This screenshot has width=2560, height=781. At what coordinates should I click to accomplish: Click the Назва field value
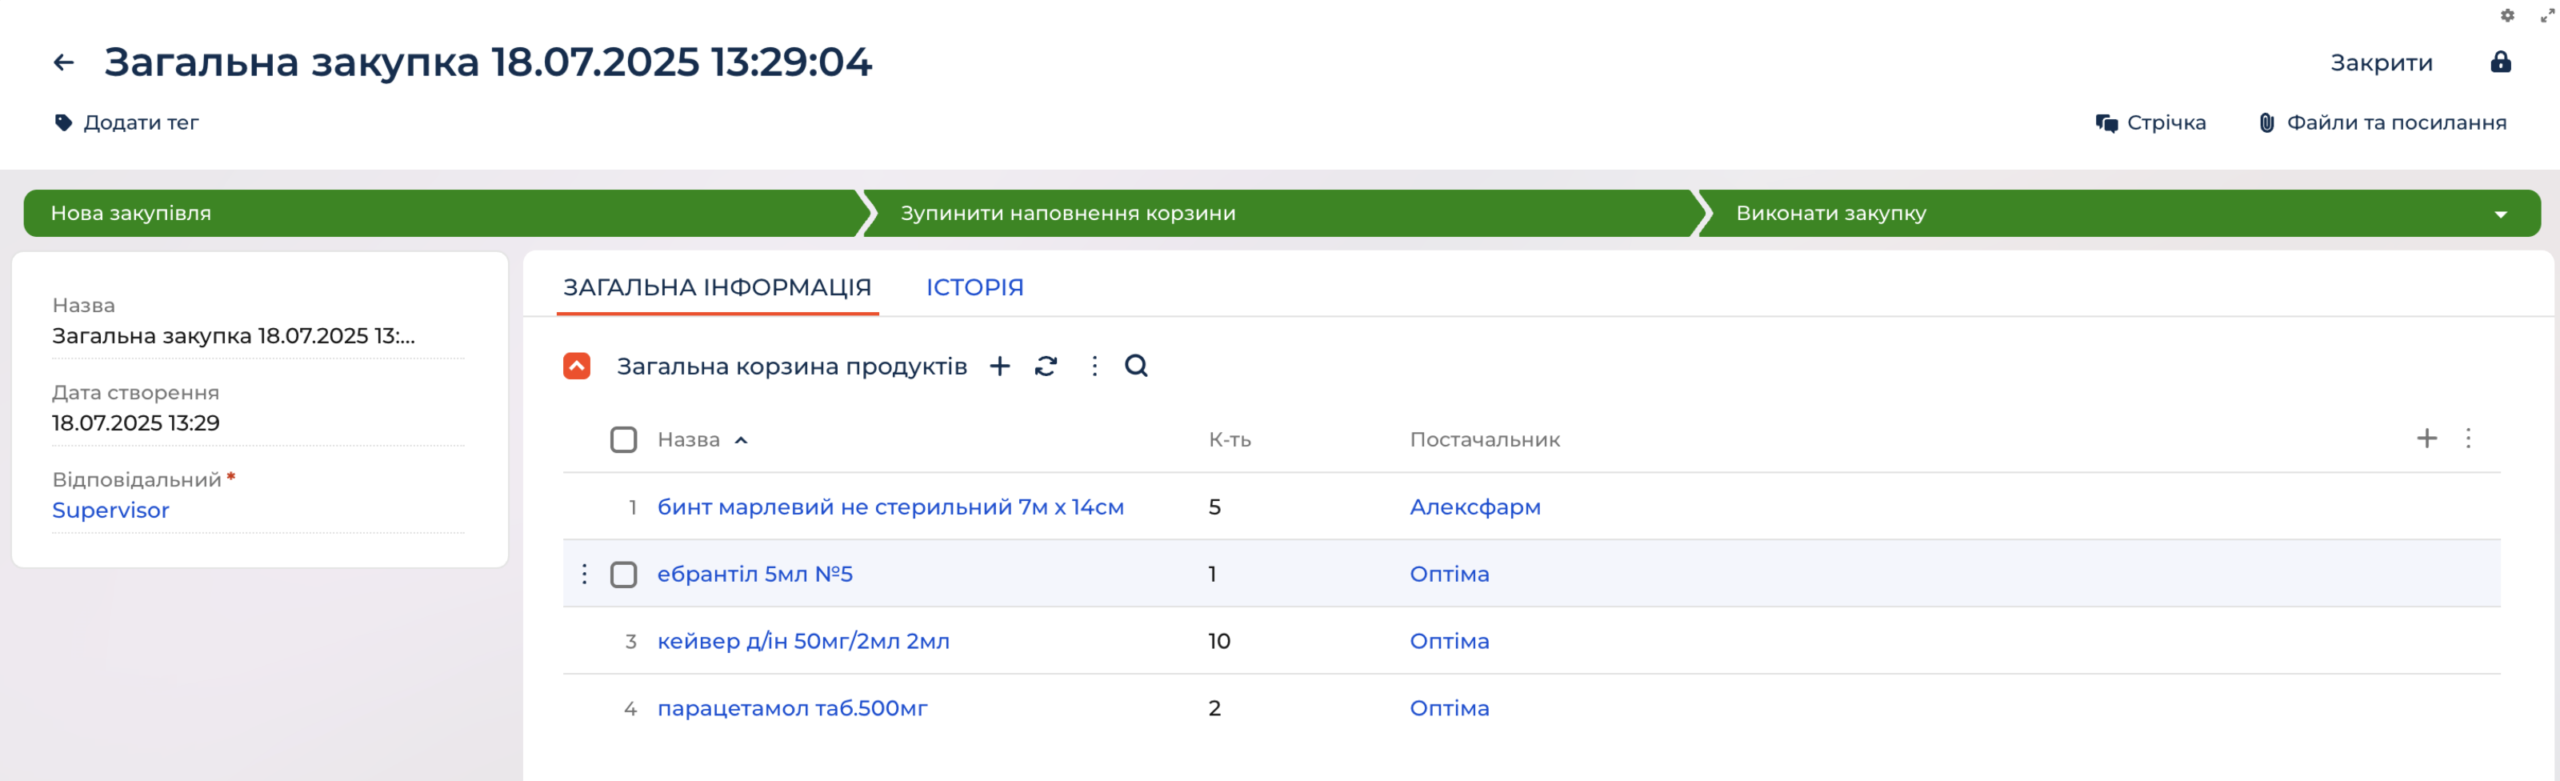pyautogui.click(x=233, y=336)
